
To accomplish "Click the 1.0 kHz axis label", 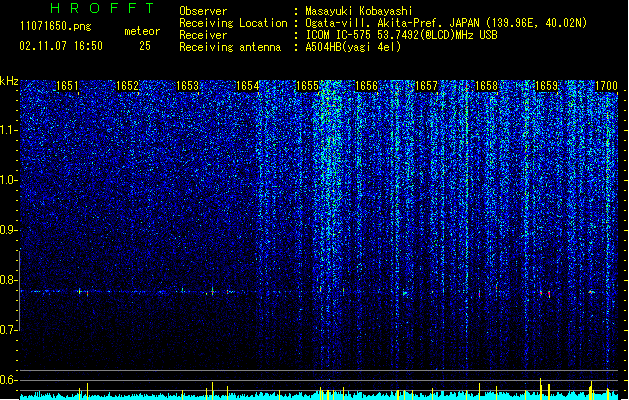I will (x=8, y=180).
